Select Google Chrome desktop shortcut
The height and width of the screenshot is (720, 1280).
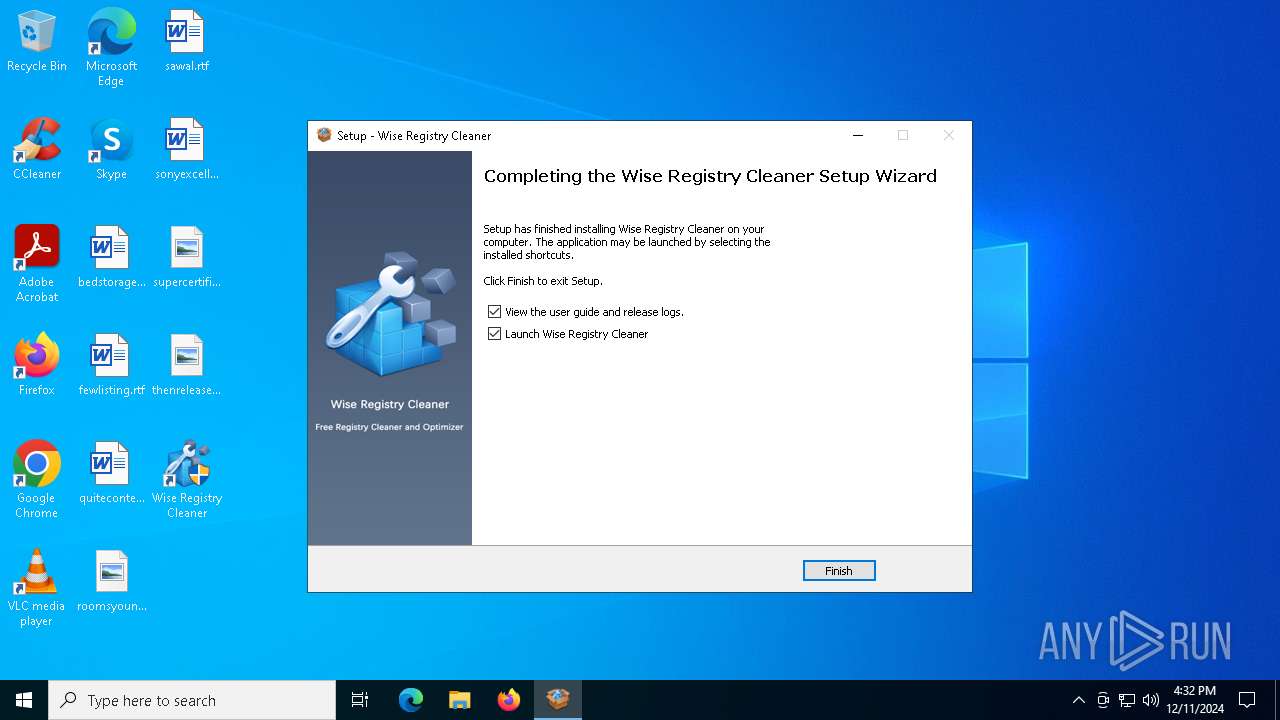point(37,480)
